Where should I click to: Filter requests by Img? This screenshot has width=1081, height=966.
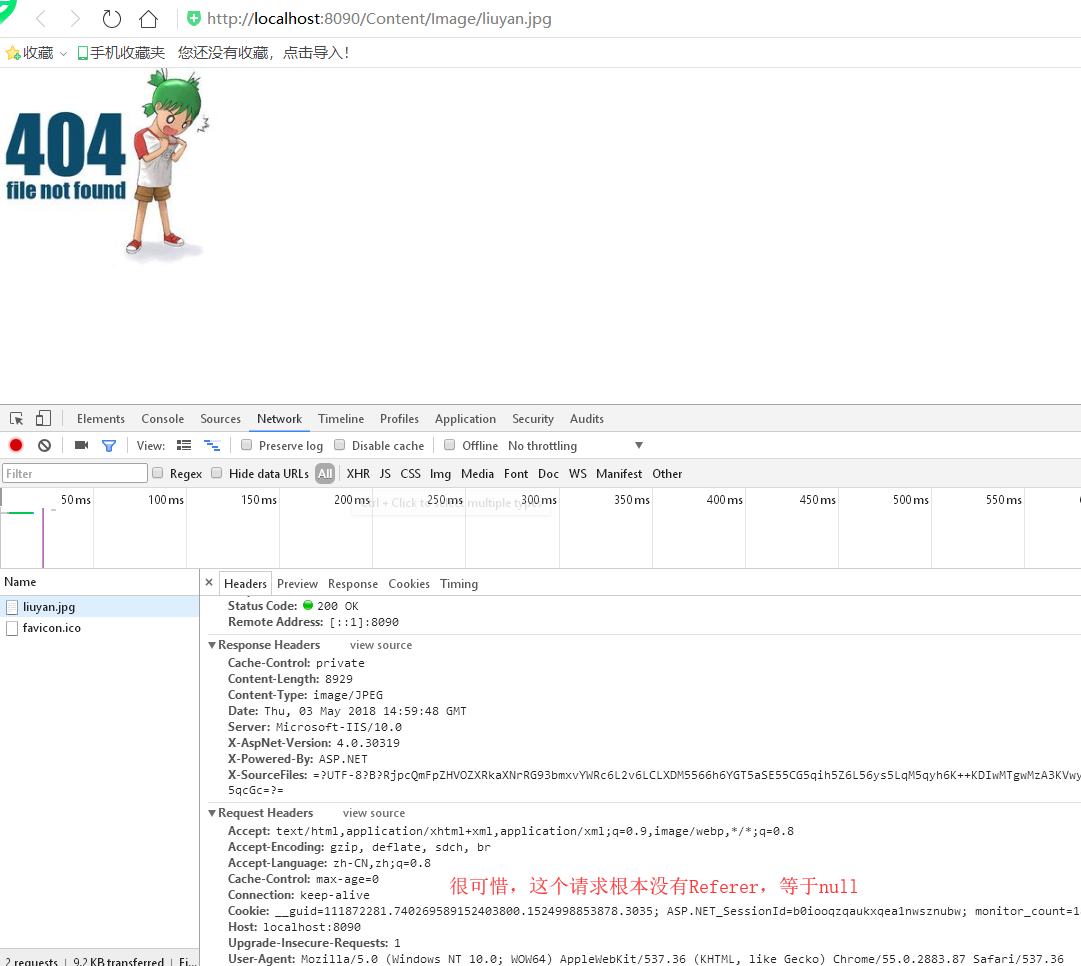point(441,474)
